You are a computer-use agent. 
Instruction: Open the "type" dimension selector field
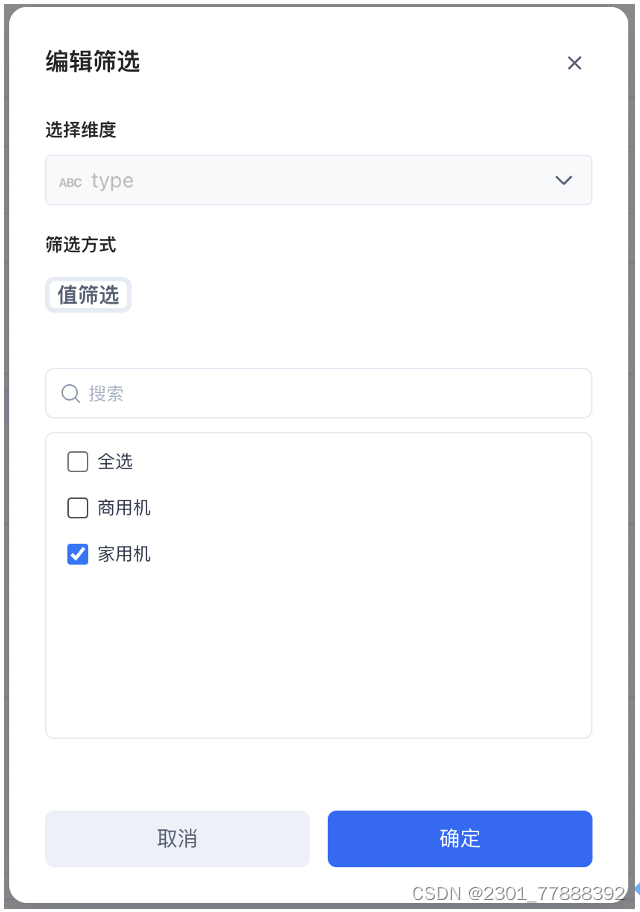(300, 180)
